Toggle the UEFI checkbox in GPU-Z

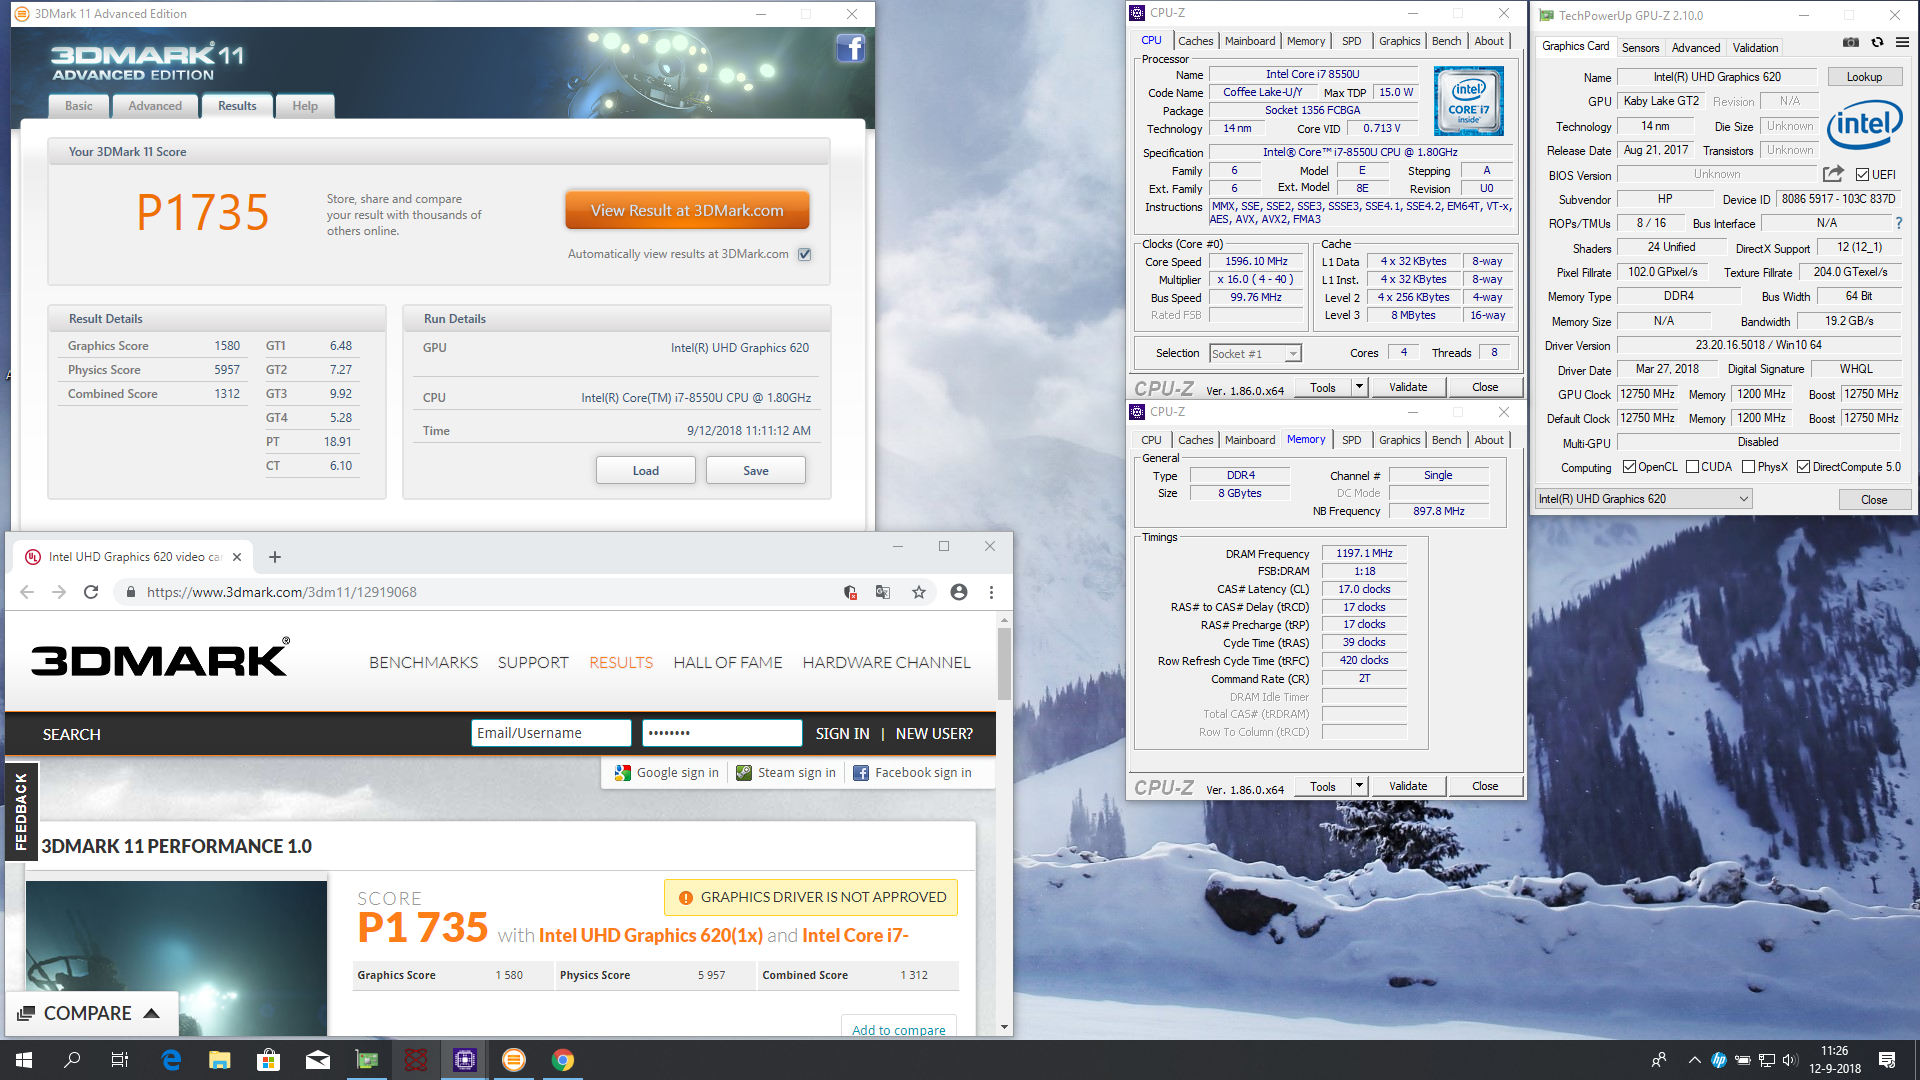(1862, 175)
